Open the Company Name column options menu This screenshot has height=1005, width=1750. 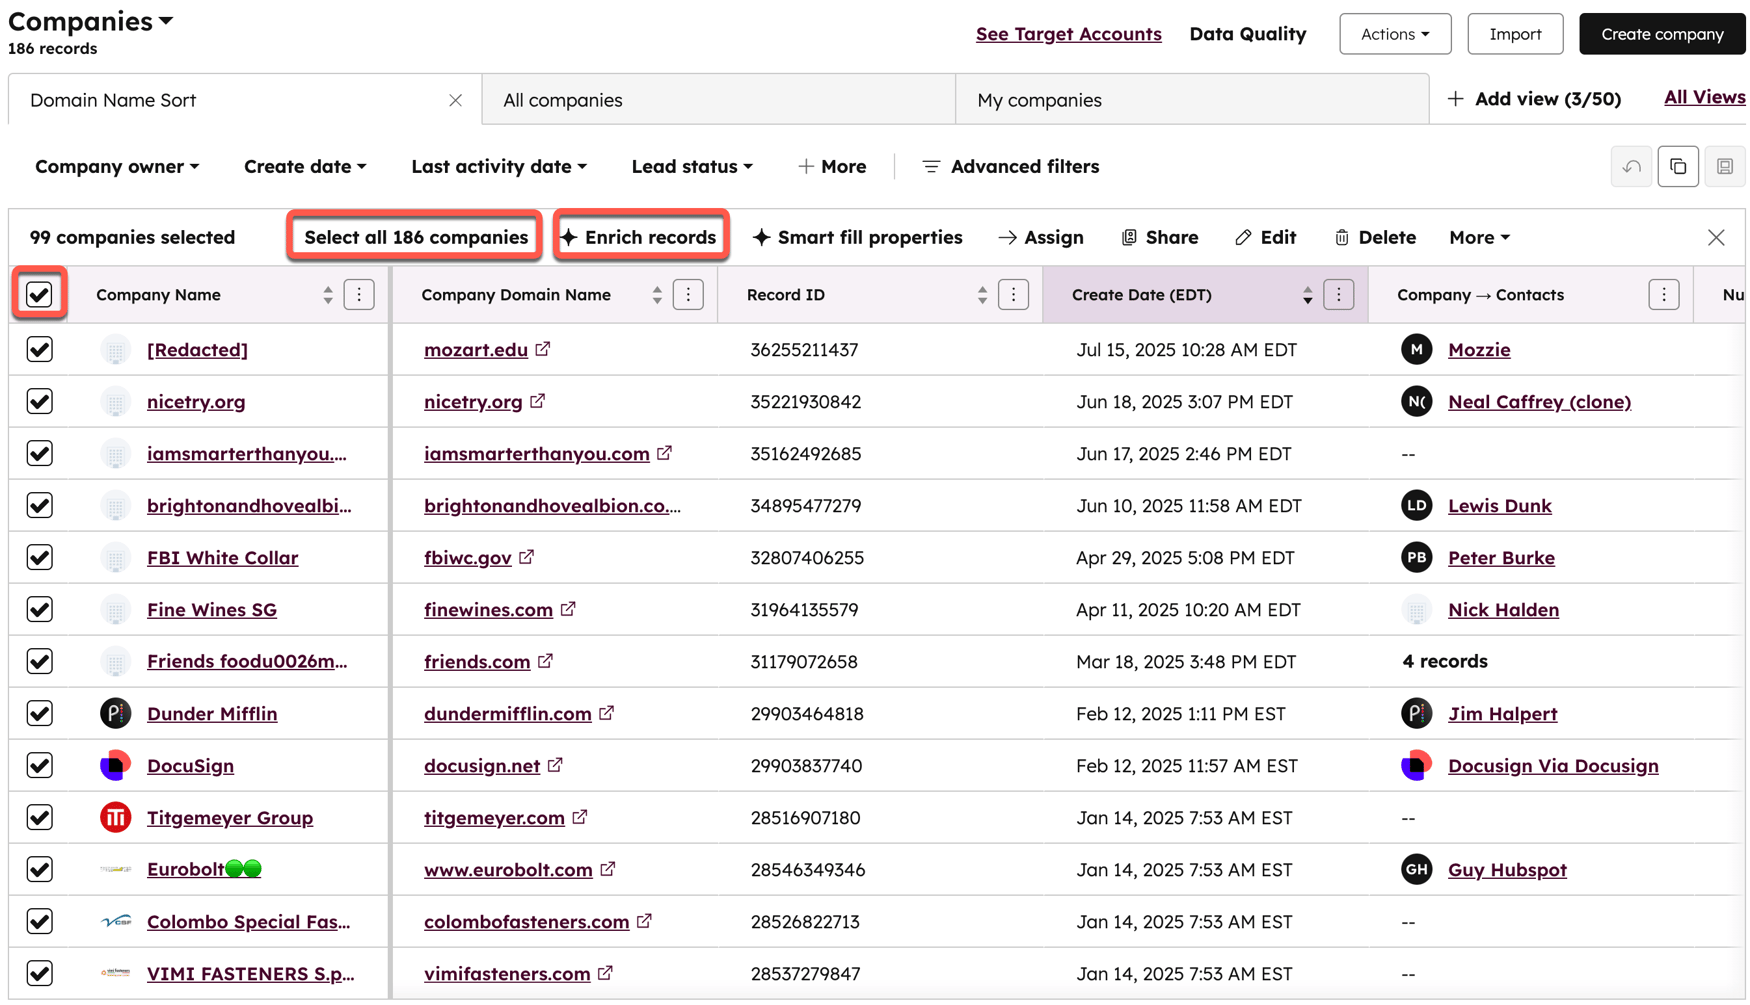pos(359,294)
